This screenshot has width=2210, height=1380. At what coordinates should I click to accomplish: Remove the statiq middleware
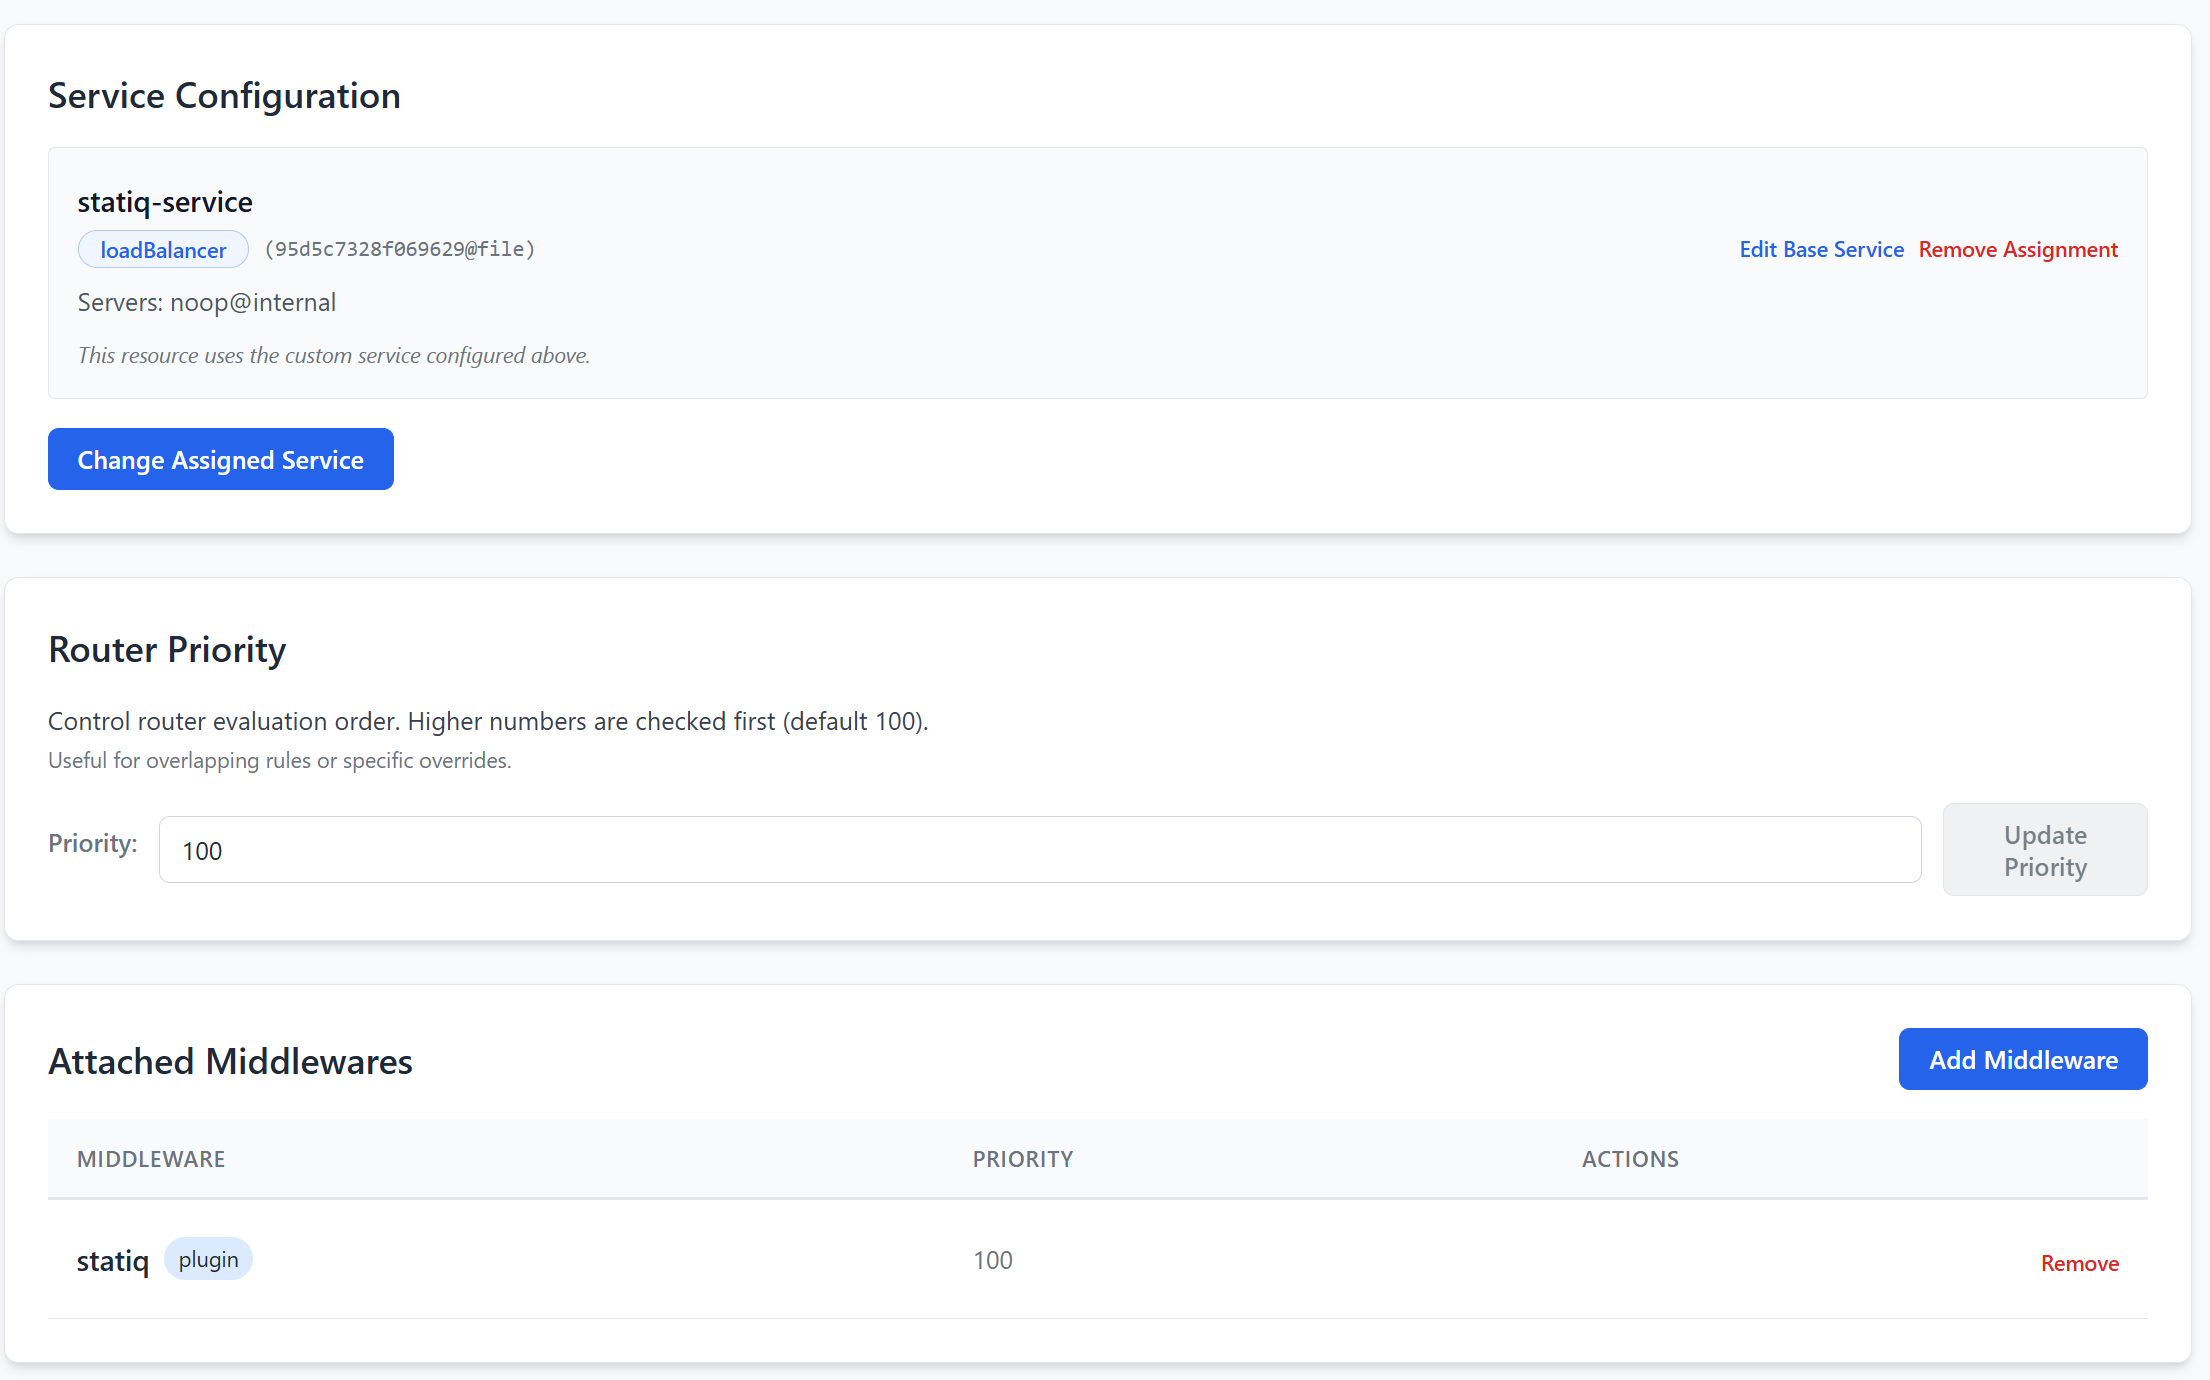2080,1263
